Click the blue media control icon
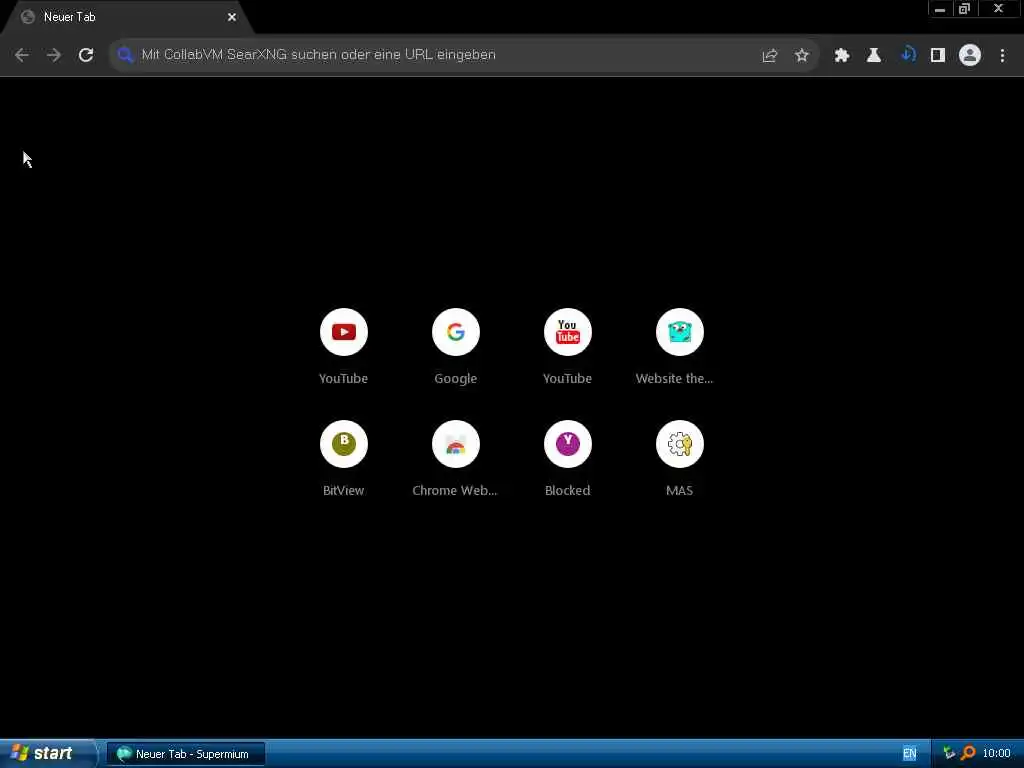Image resolution: width=1024 pixels, height=768 pixels. [908, 54]
